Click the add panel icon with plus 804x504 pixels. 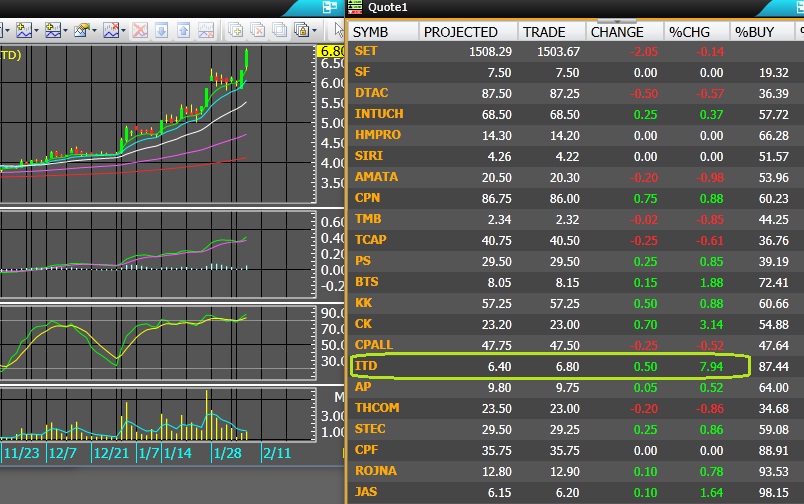pyautogui.click(x=234, y=30)
